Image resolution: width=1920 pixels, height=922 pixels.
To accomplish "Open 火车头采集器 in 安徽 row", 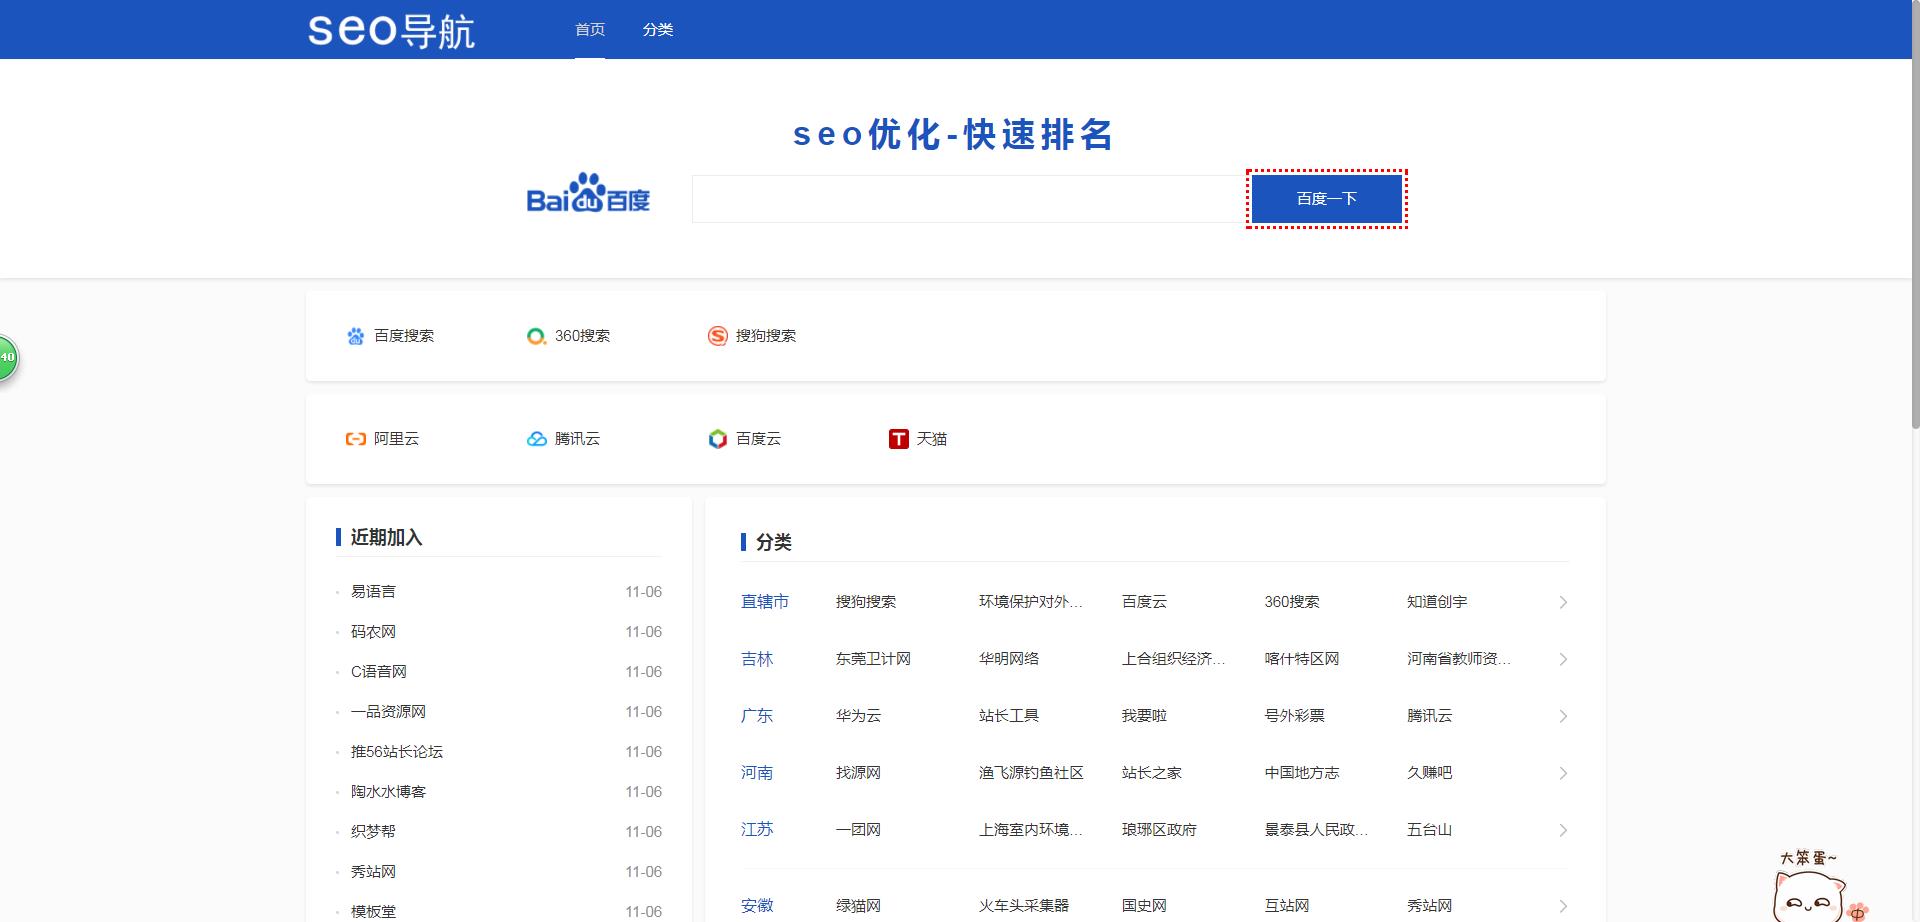I will point(1024,906).
